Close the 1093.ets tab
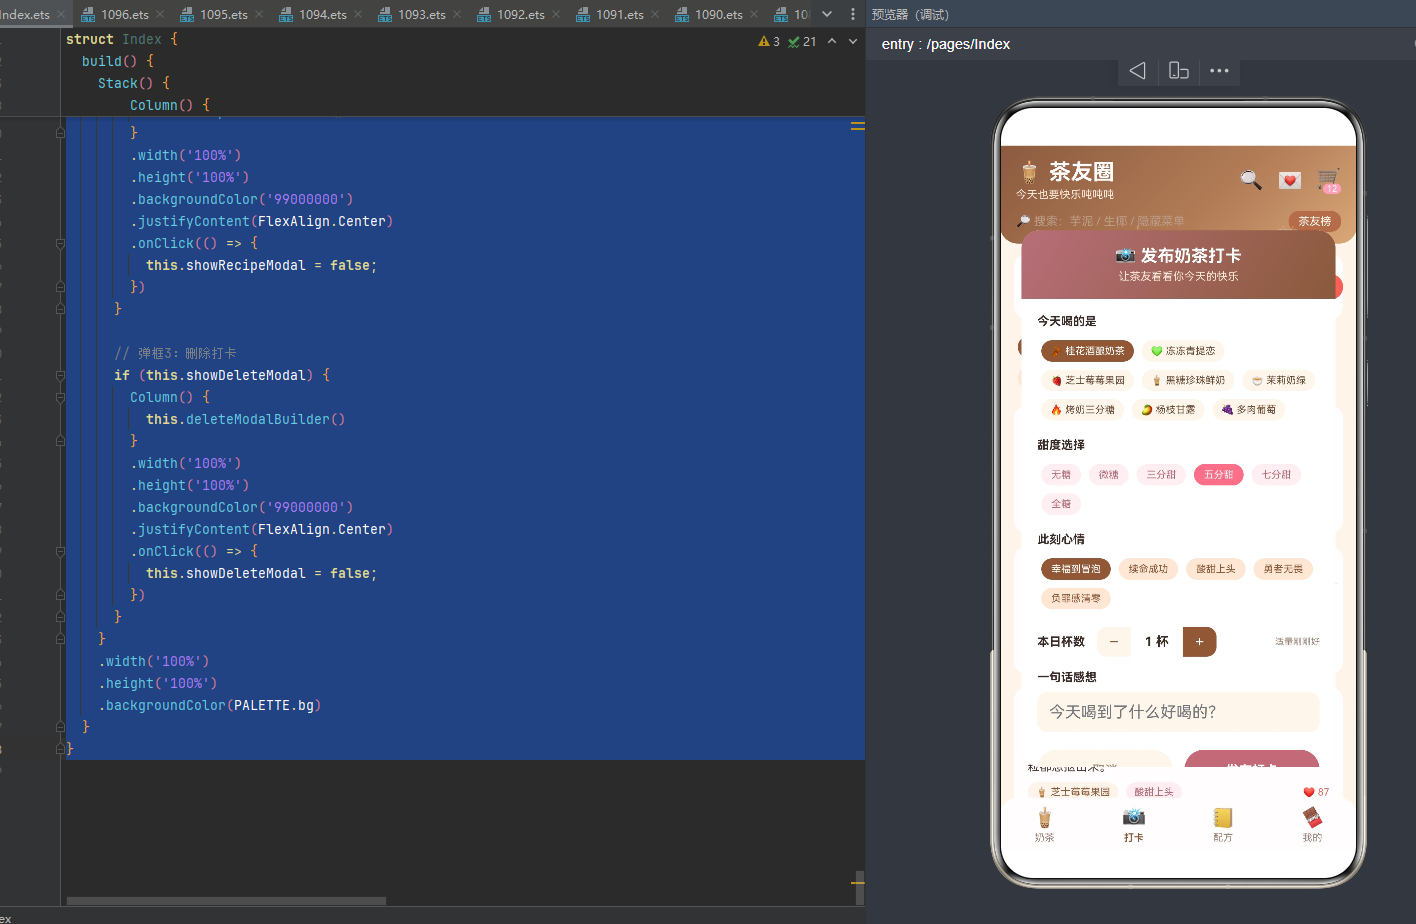The width and height of the screenshot is (1416, 924). (457, 14)
